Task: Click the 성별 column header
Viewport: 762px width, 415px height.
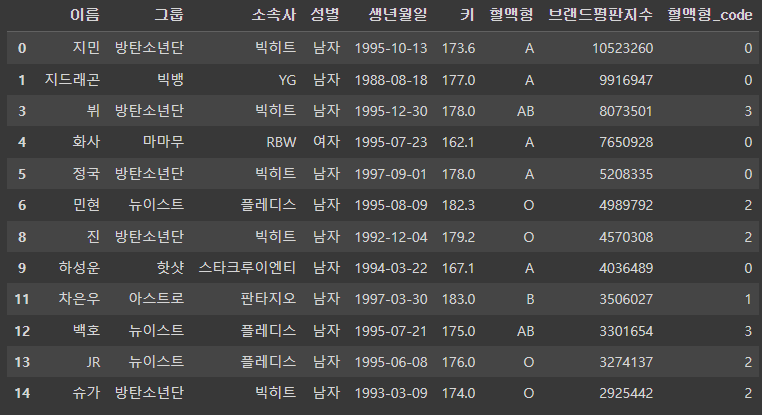Action: tap(325, 15)
